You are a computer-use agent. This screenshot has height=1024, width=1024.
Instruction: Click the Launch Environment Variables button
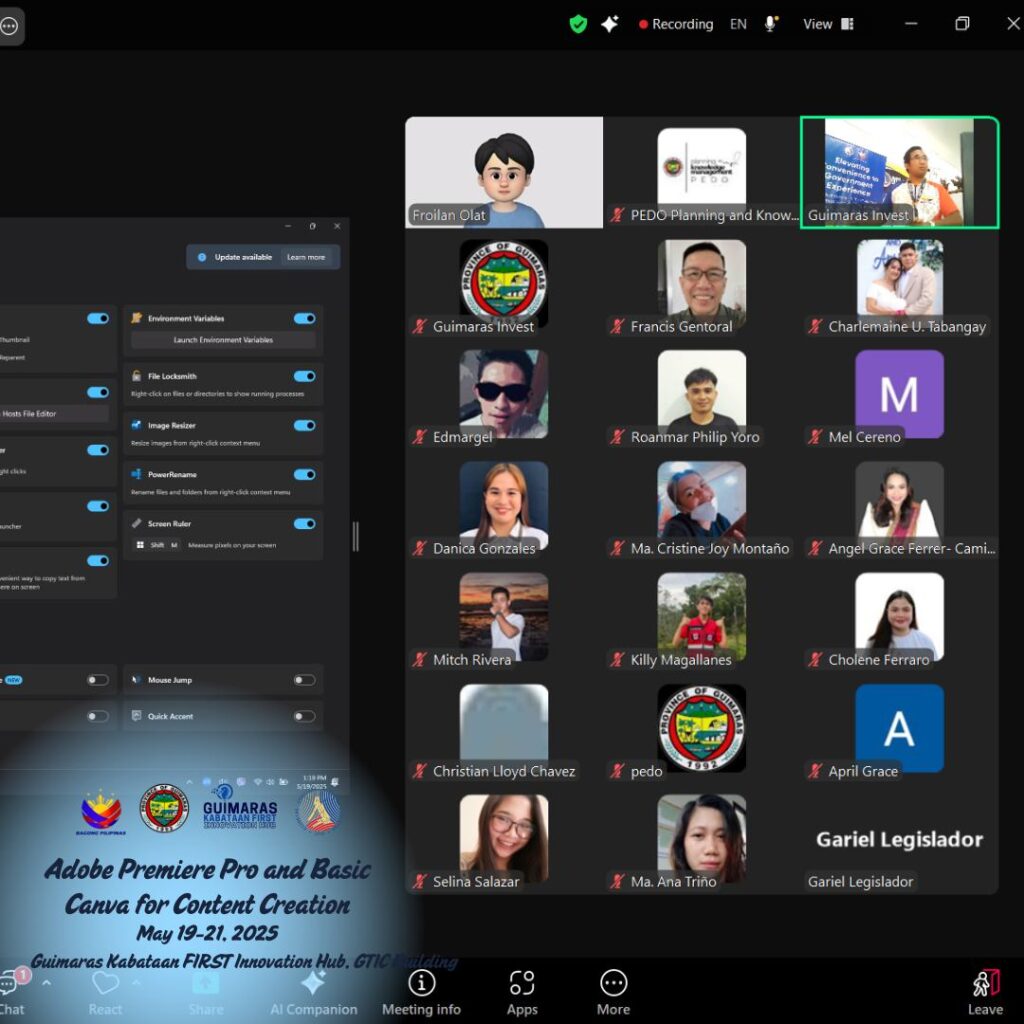point(223,340)
